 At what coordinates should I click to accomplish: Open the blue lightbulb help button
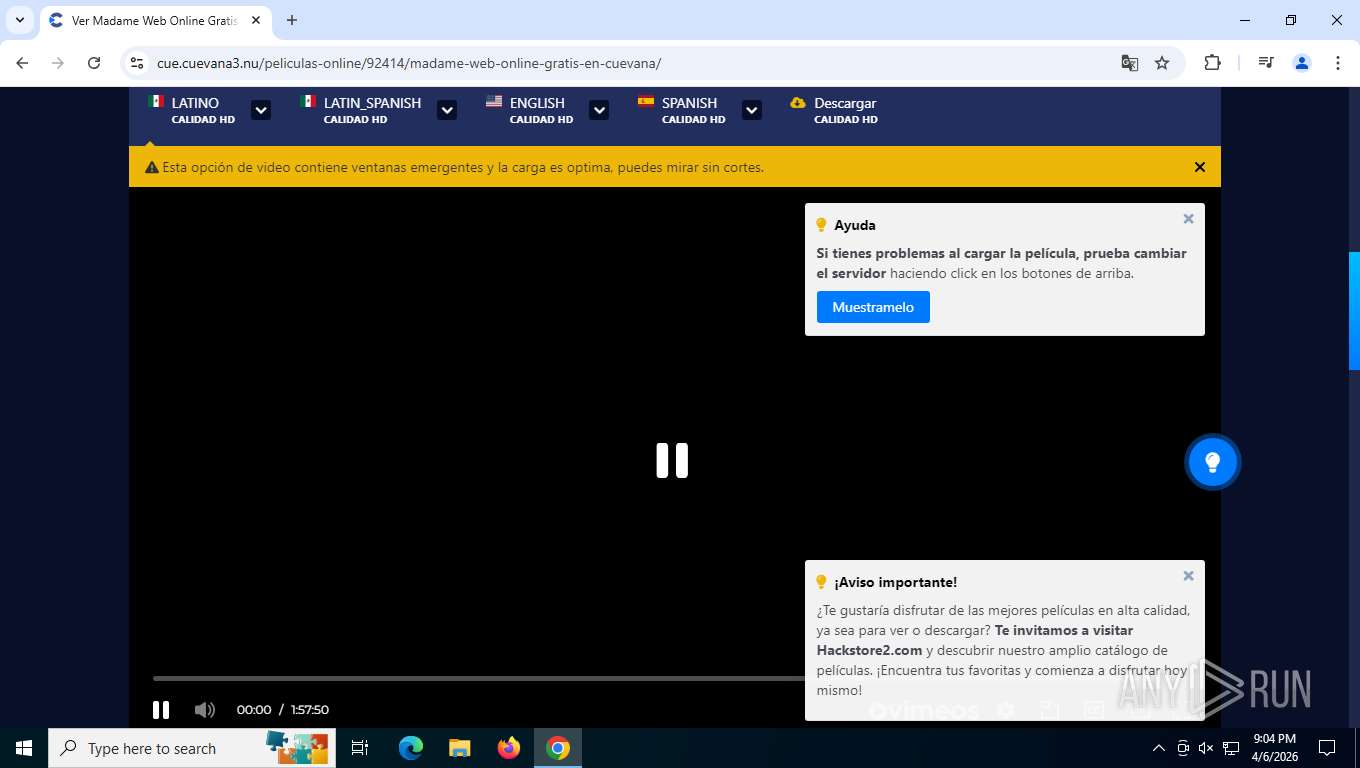coord(1212,462)
